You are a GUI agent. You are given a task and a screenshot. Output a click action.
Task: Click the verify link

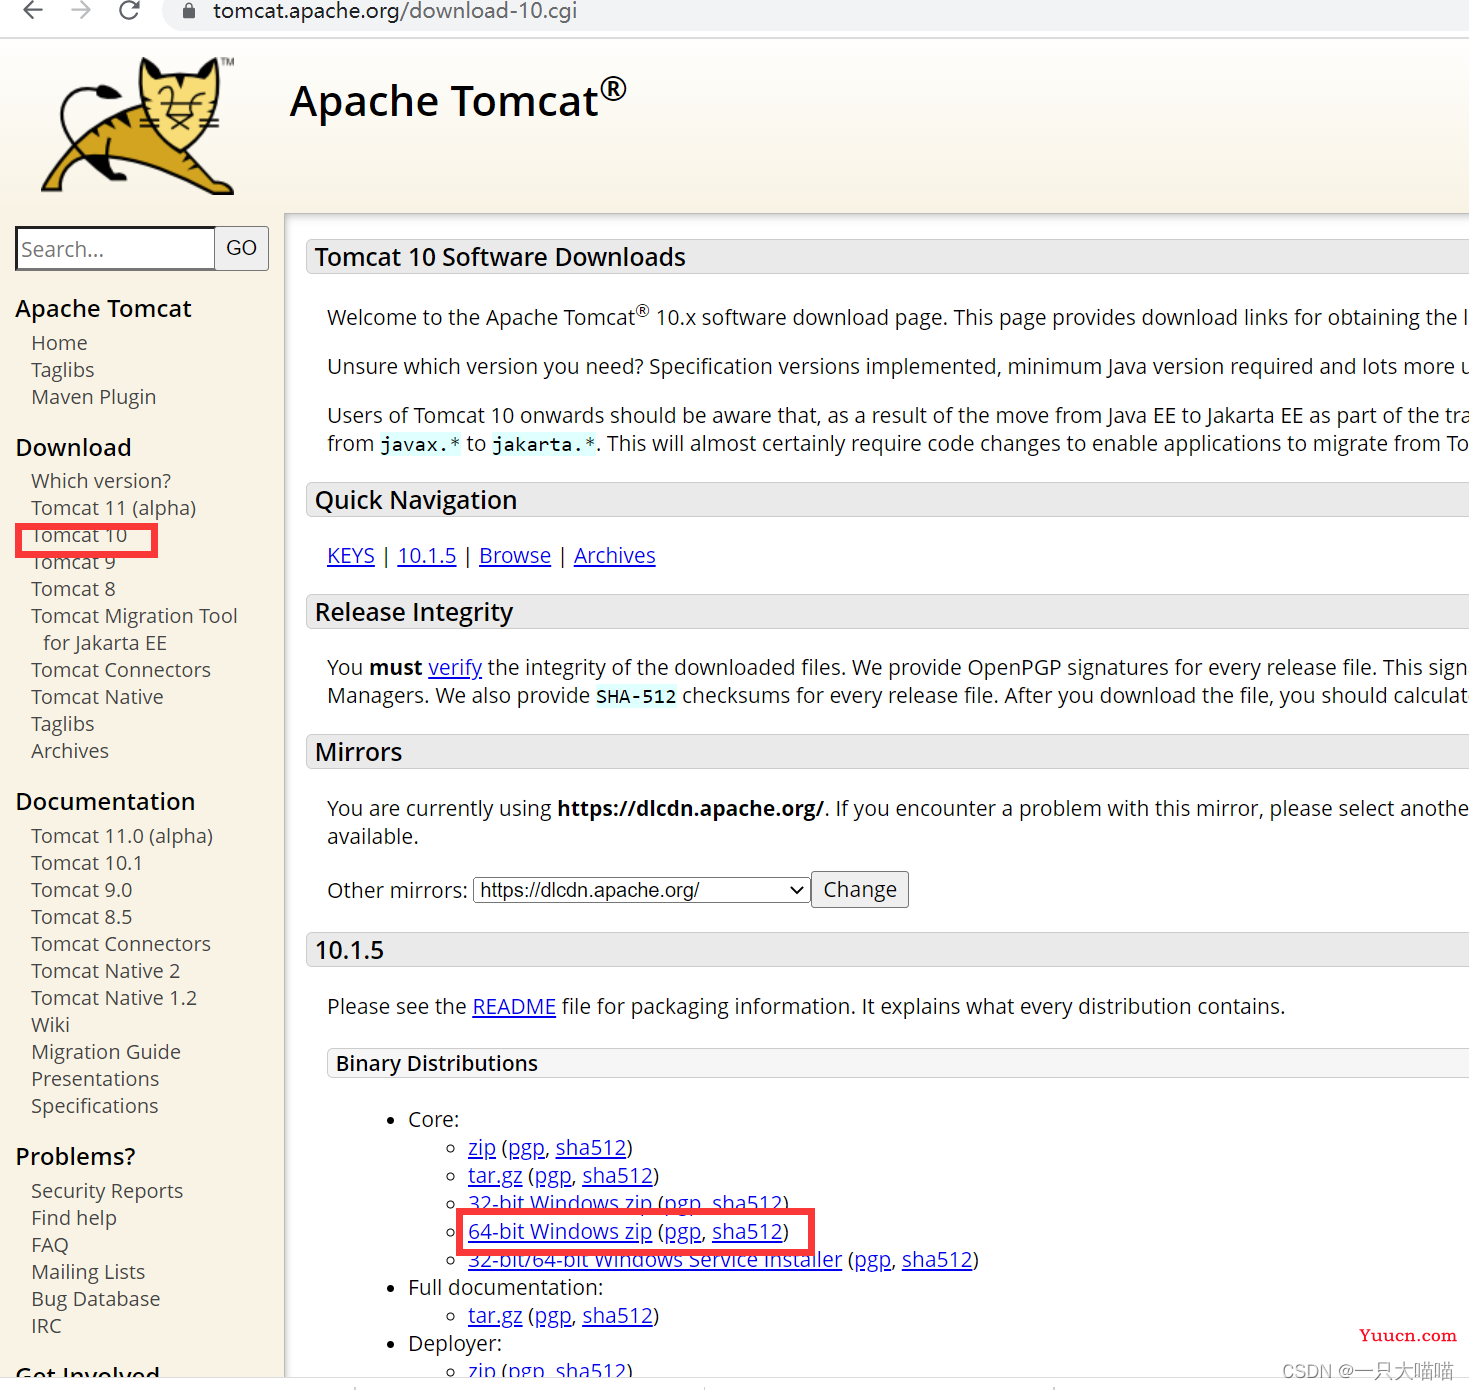(x=455, y=668)
